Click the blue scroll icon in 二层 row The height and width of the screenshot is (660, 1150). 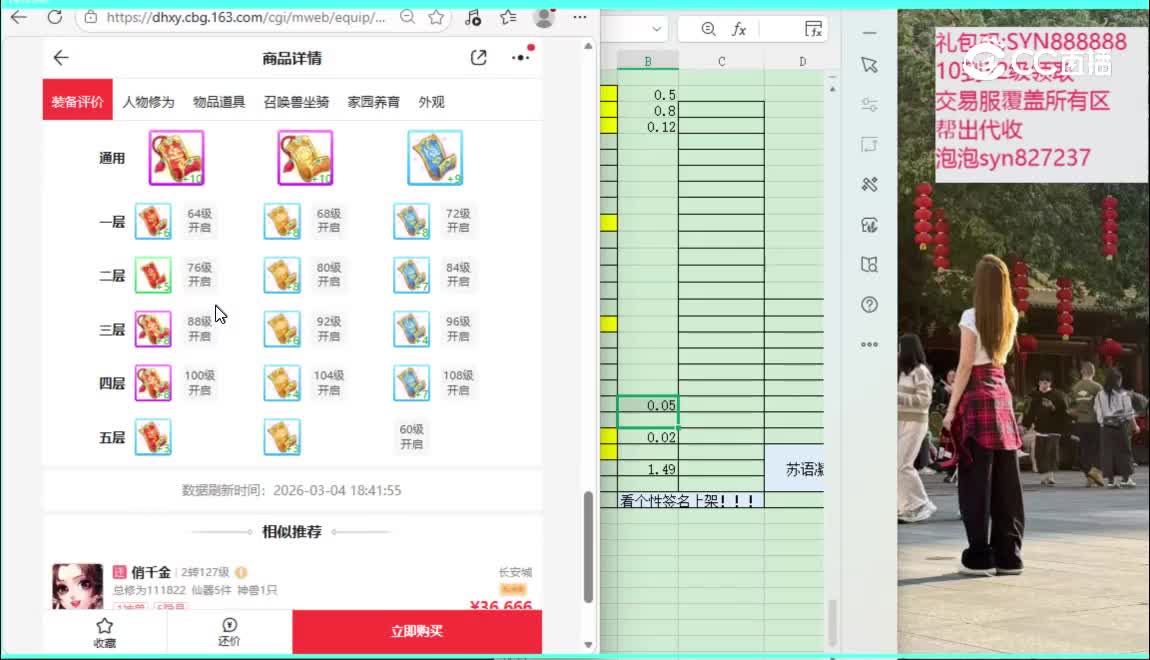point(411,275)
